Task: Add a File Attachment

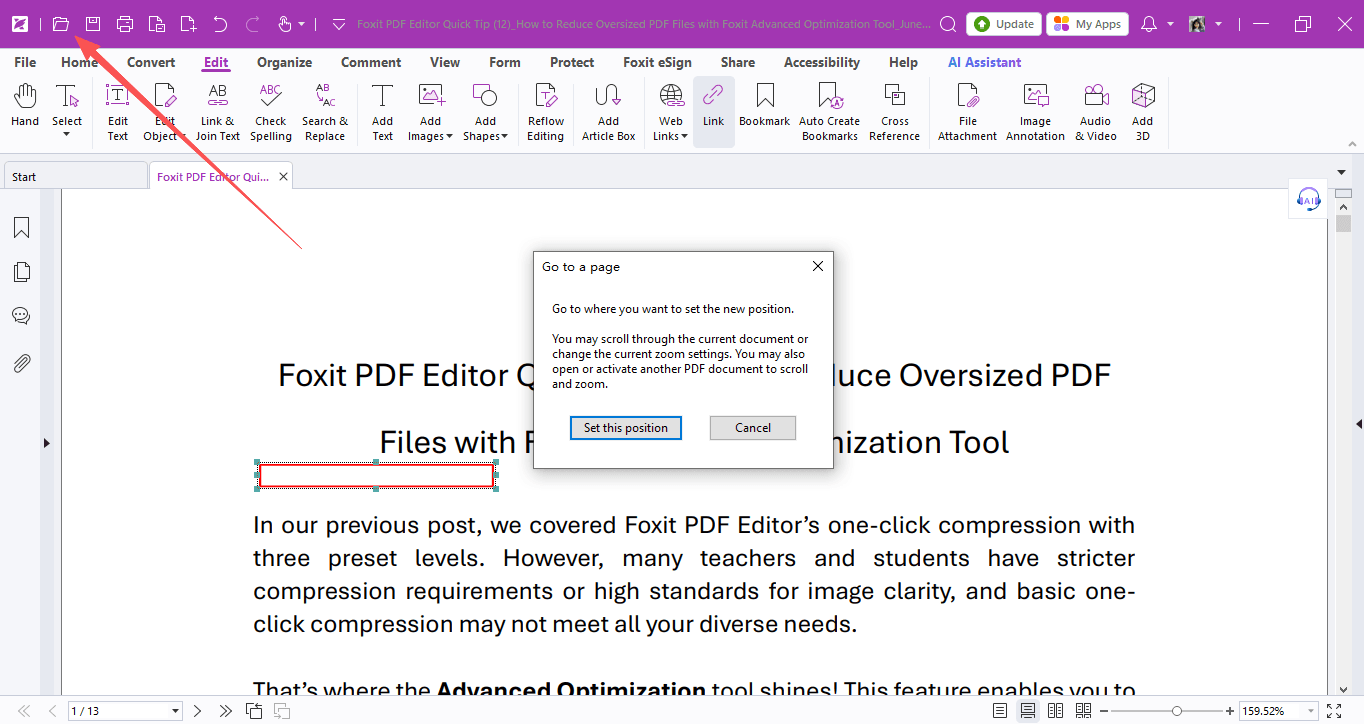Action: (967, 112)
